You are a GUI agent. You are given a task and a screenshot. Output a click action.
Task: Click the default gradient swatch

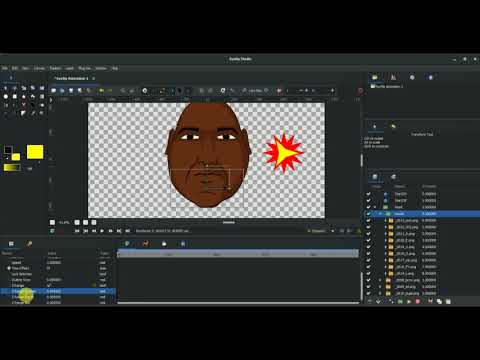(x=12, y=168)
